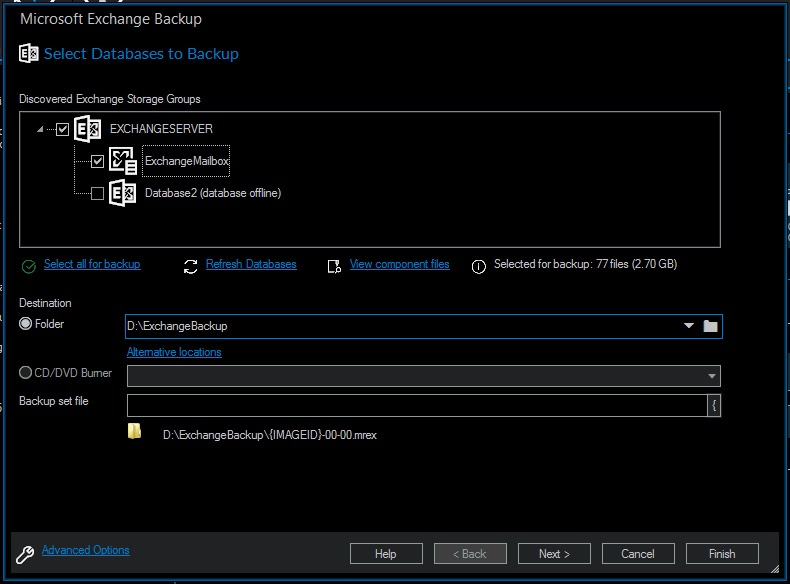Check the Database2 checkbox
This screenshot has width=790, height=584.
coord(97,193)
